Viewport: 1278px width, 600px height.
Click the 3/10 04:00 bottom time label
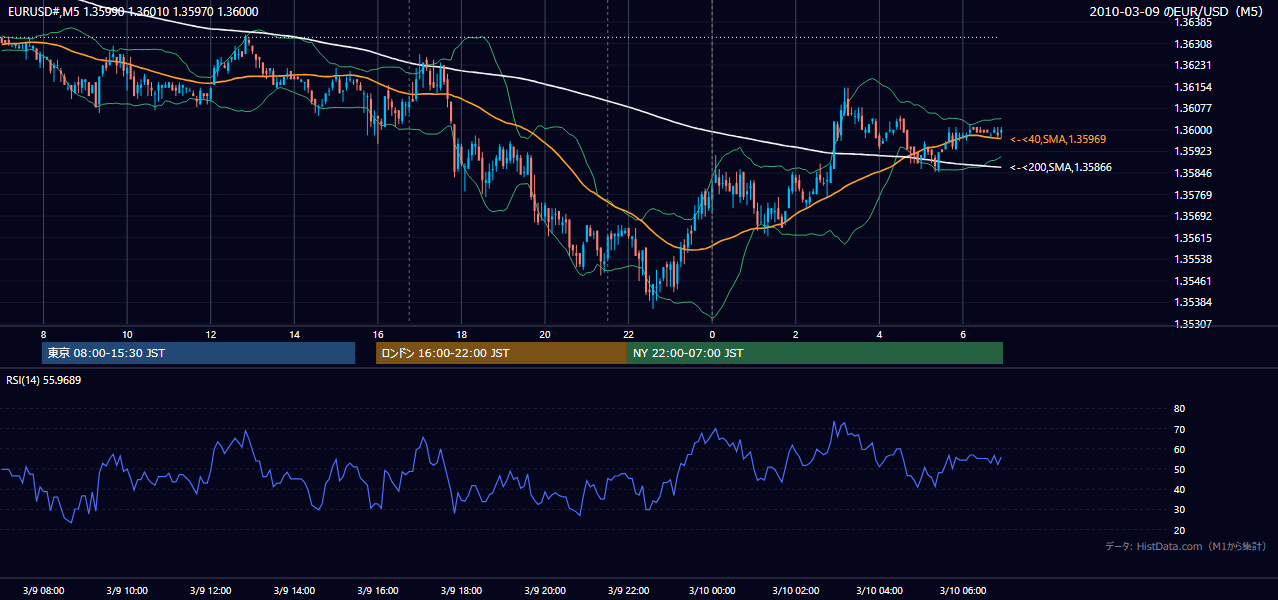[x=879, y=590]
